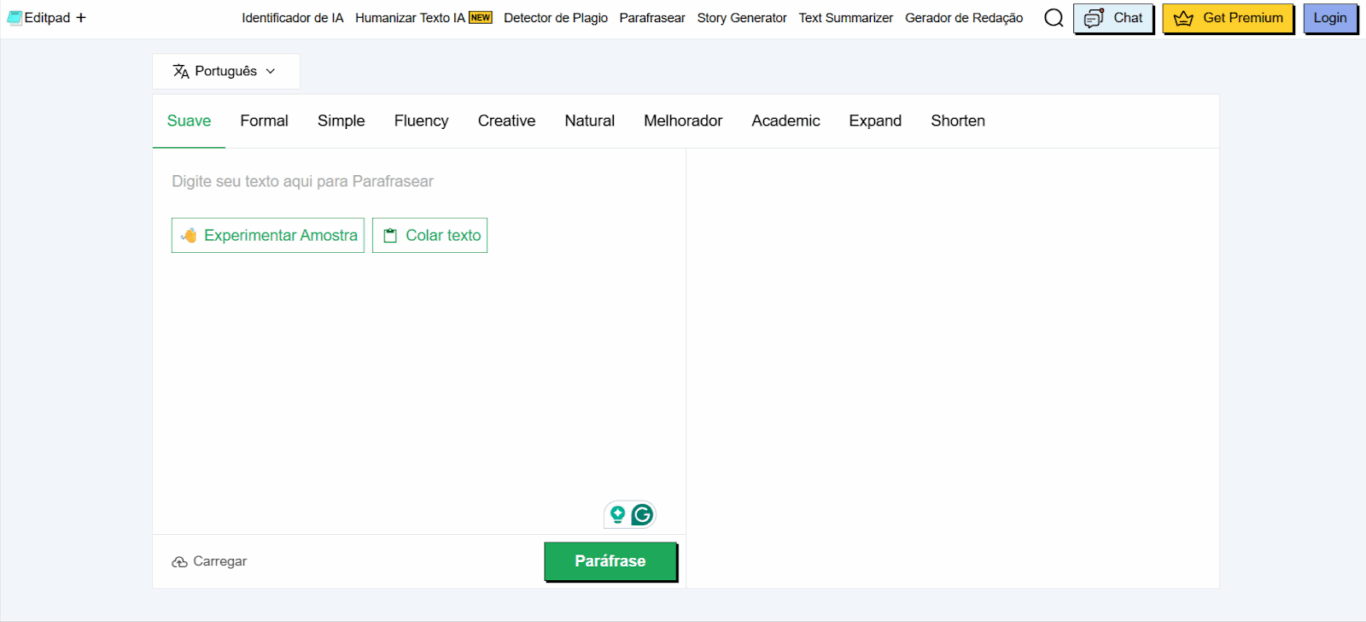Image resolution: width=1366 pixels, height=622 pixels.
Task: Open the Text Summarizer link
Action: 845,18
